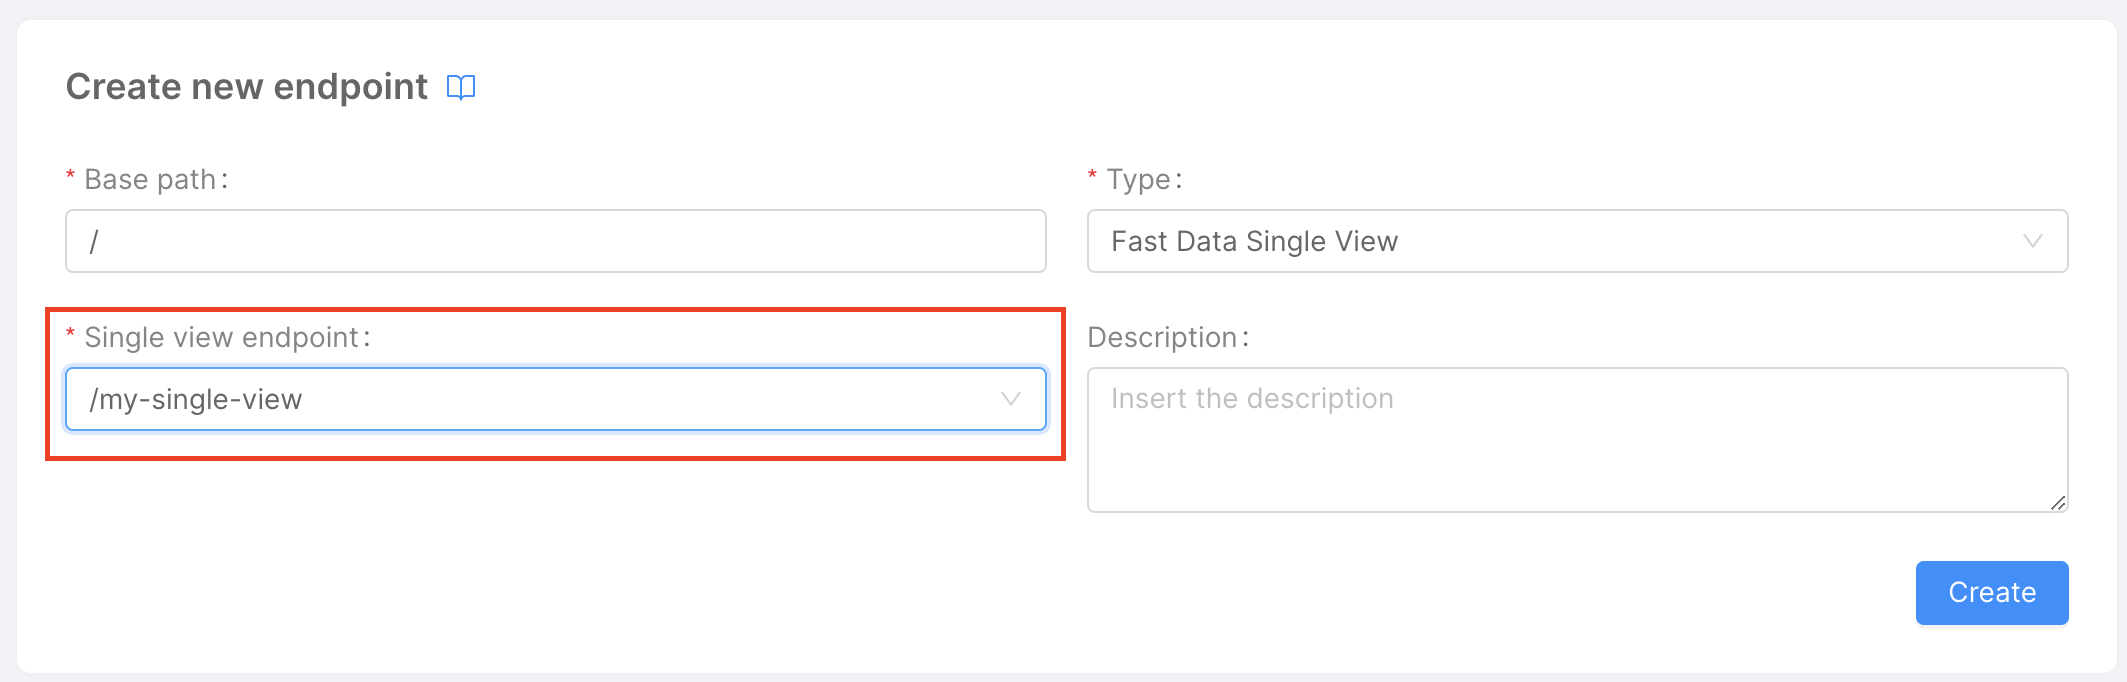Click the textarea resize handle
2127x682 pixels.
tap(2059, 504)
